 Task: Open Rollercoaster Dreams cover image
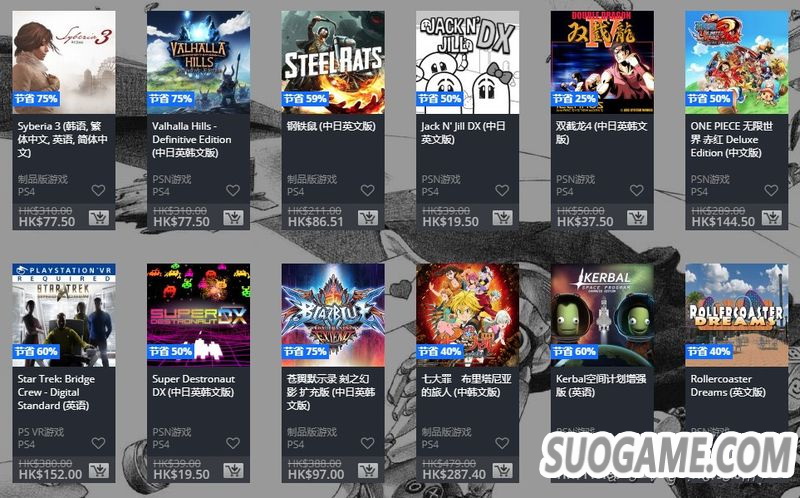[x=737, y=315]
